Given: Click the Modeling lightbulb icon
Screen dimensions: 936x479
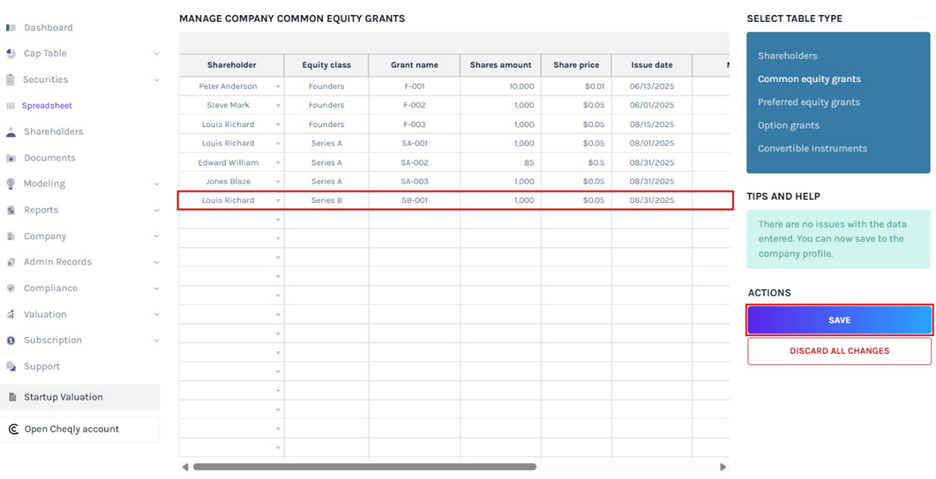Looking at the screenshot, I should pyautogui.click(x=11, y=184).
